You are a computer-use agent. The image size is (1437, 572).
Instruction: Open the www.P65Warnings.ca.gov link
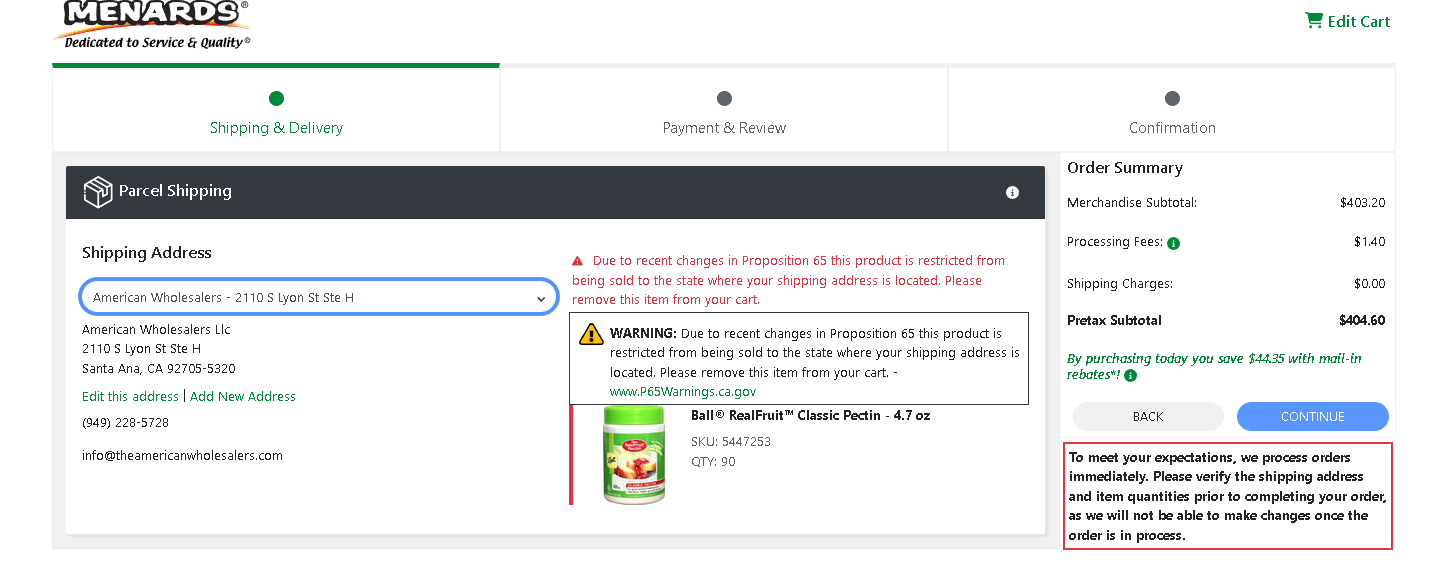point(683,391)
